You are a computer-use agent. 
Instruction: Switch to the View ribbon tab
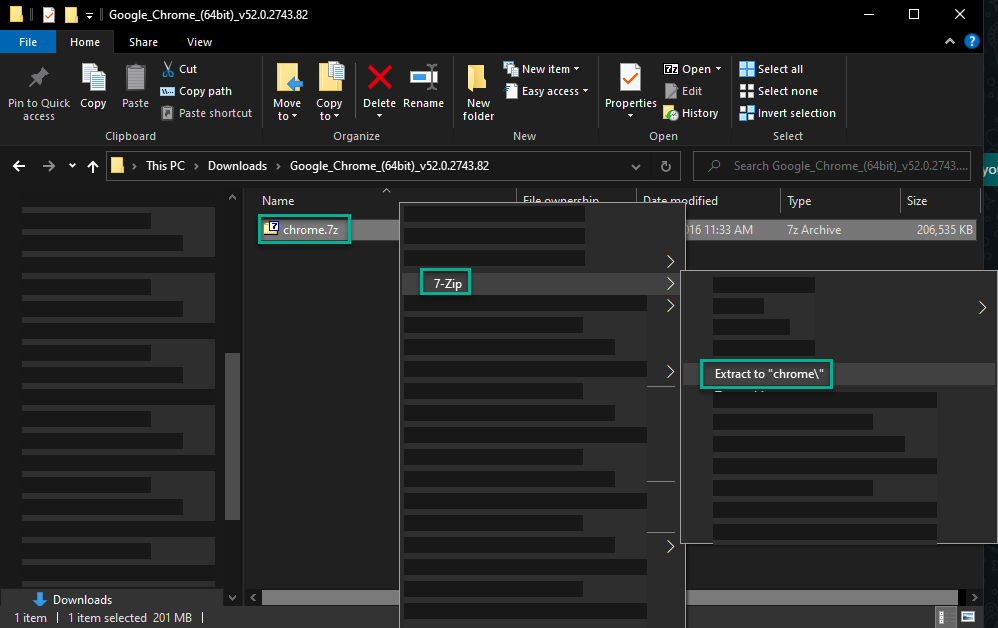pos(199,42)
